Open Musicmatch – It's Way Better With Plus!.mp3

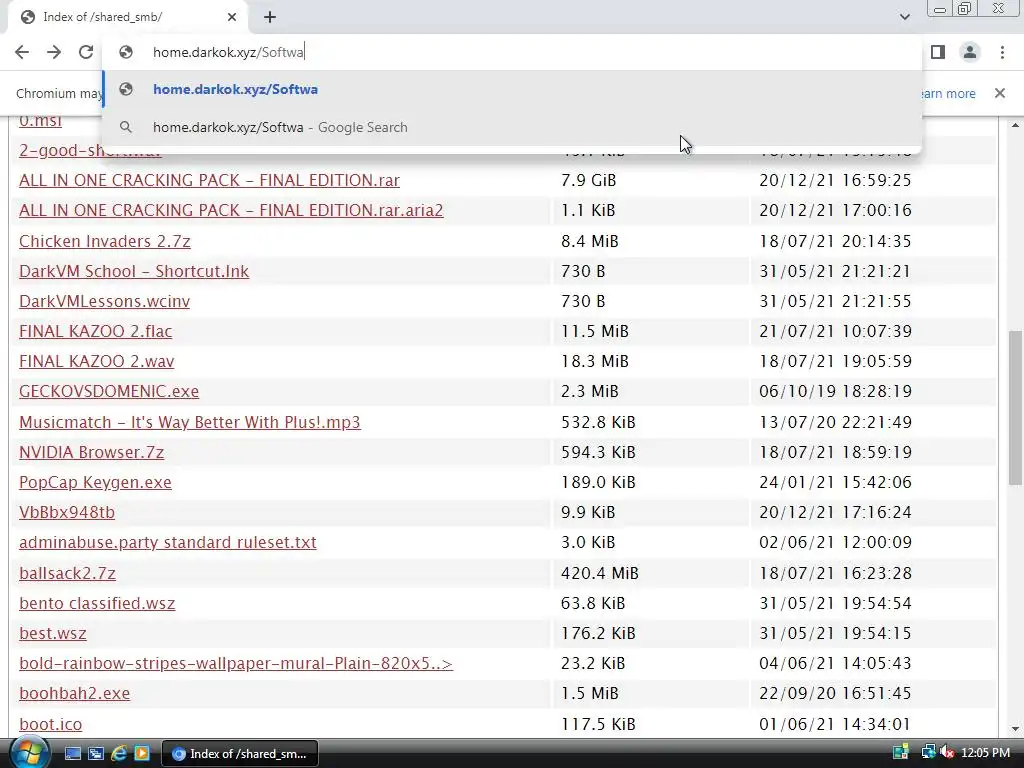point(189,422)
